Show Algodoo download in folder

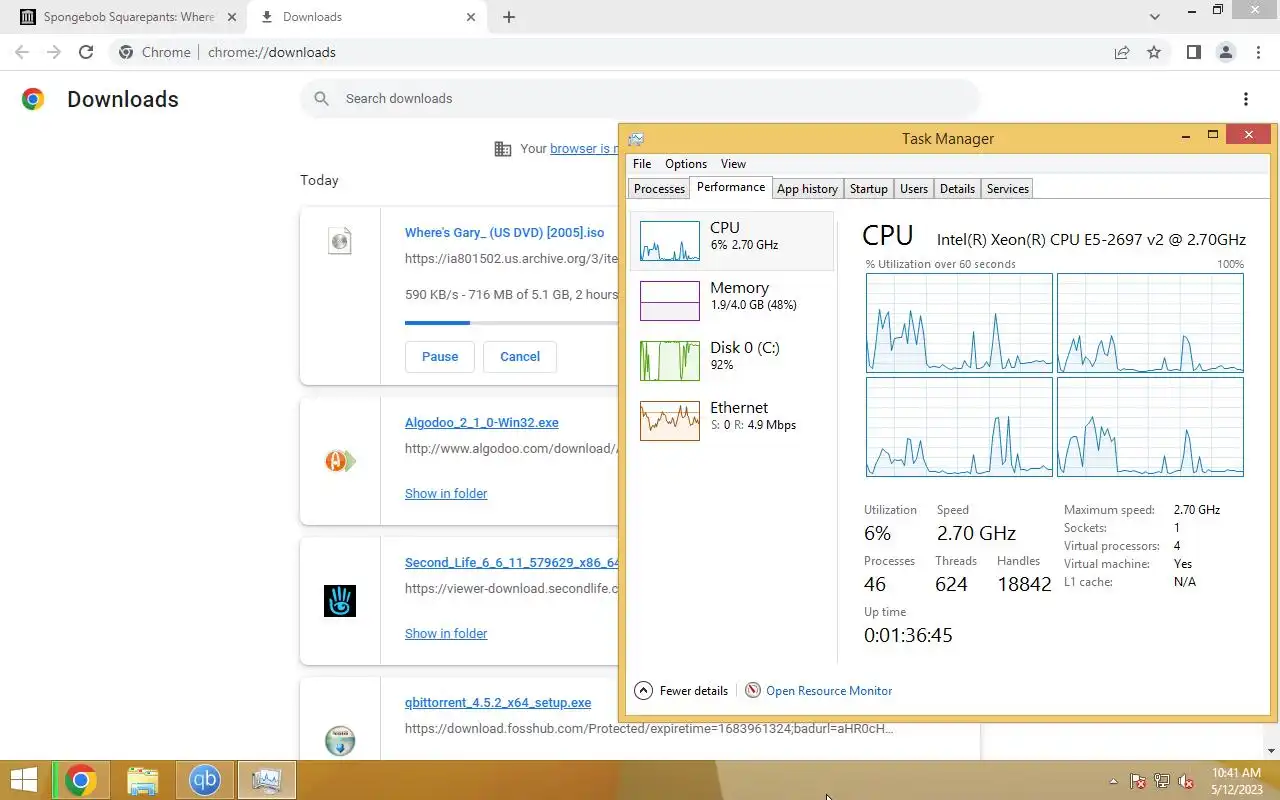coord(446,493)
